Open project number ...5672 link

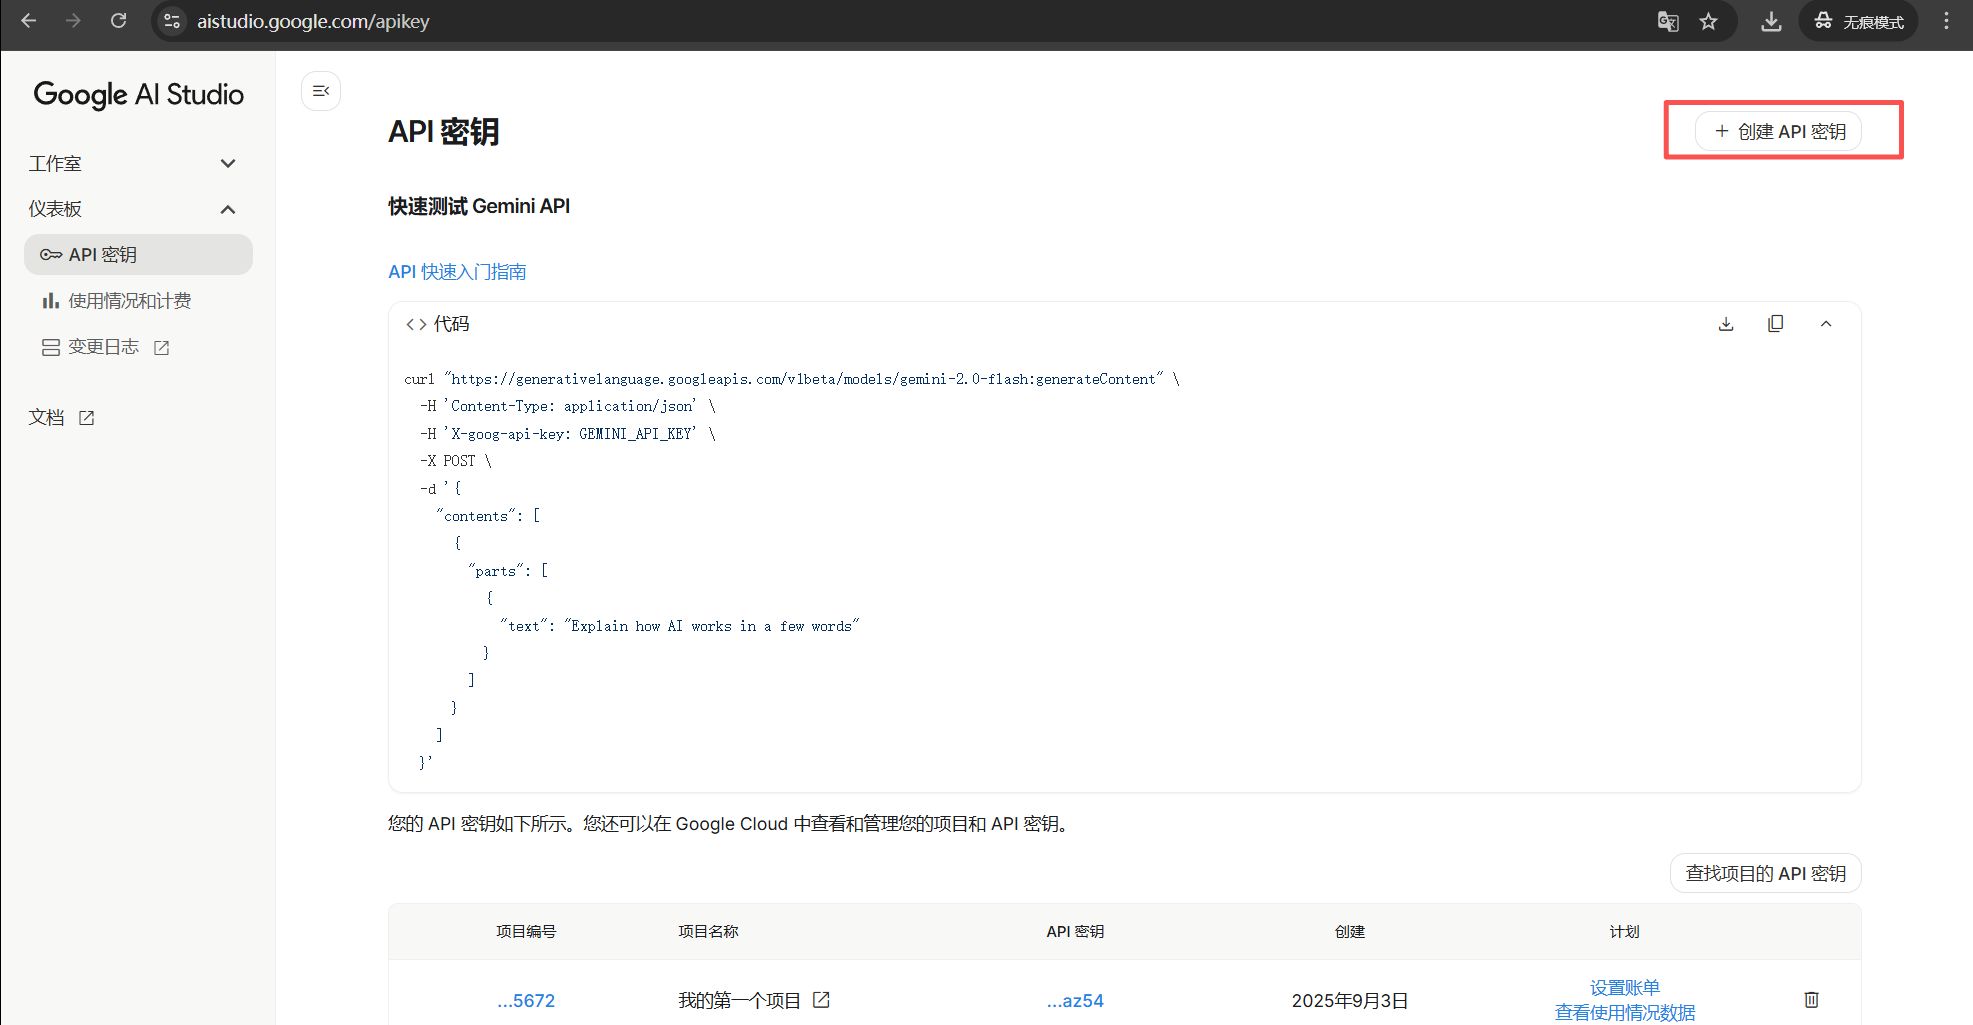click(x=526, y=1001)
